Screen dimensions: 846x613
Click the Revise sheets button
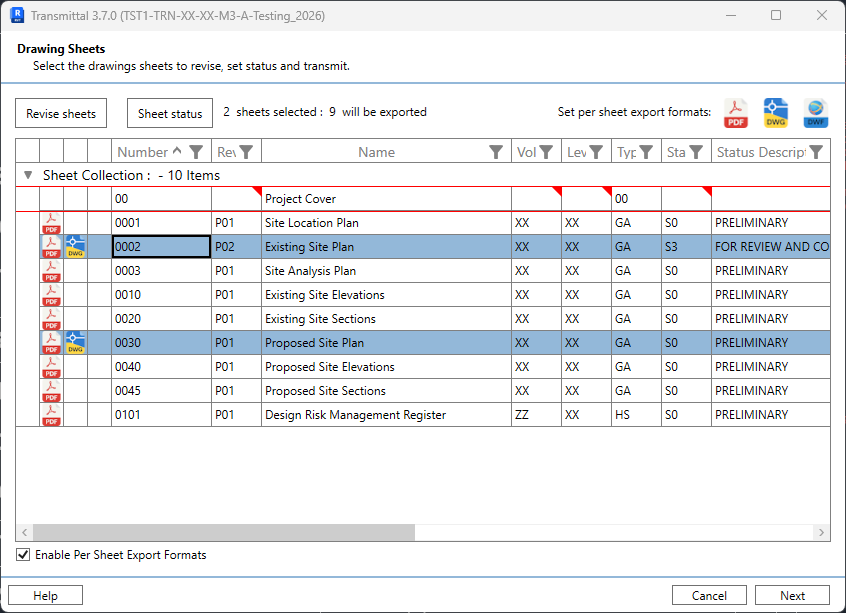pyautogui.click(x=61, y=113)
